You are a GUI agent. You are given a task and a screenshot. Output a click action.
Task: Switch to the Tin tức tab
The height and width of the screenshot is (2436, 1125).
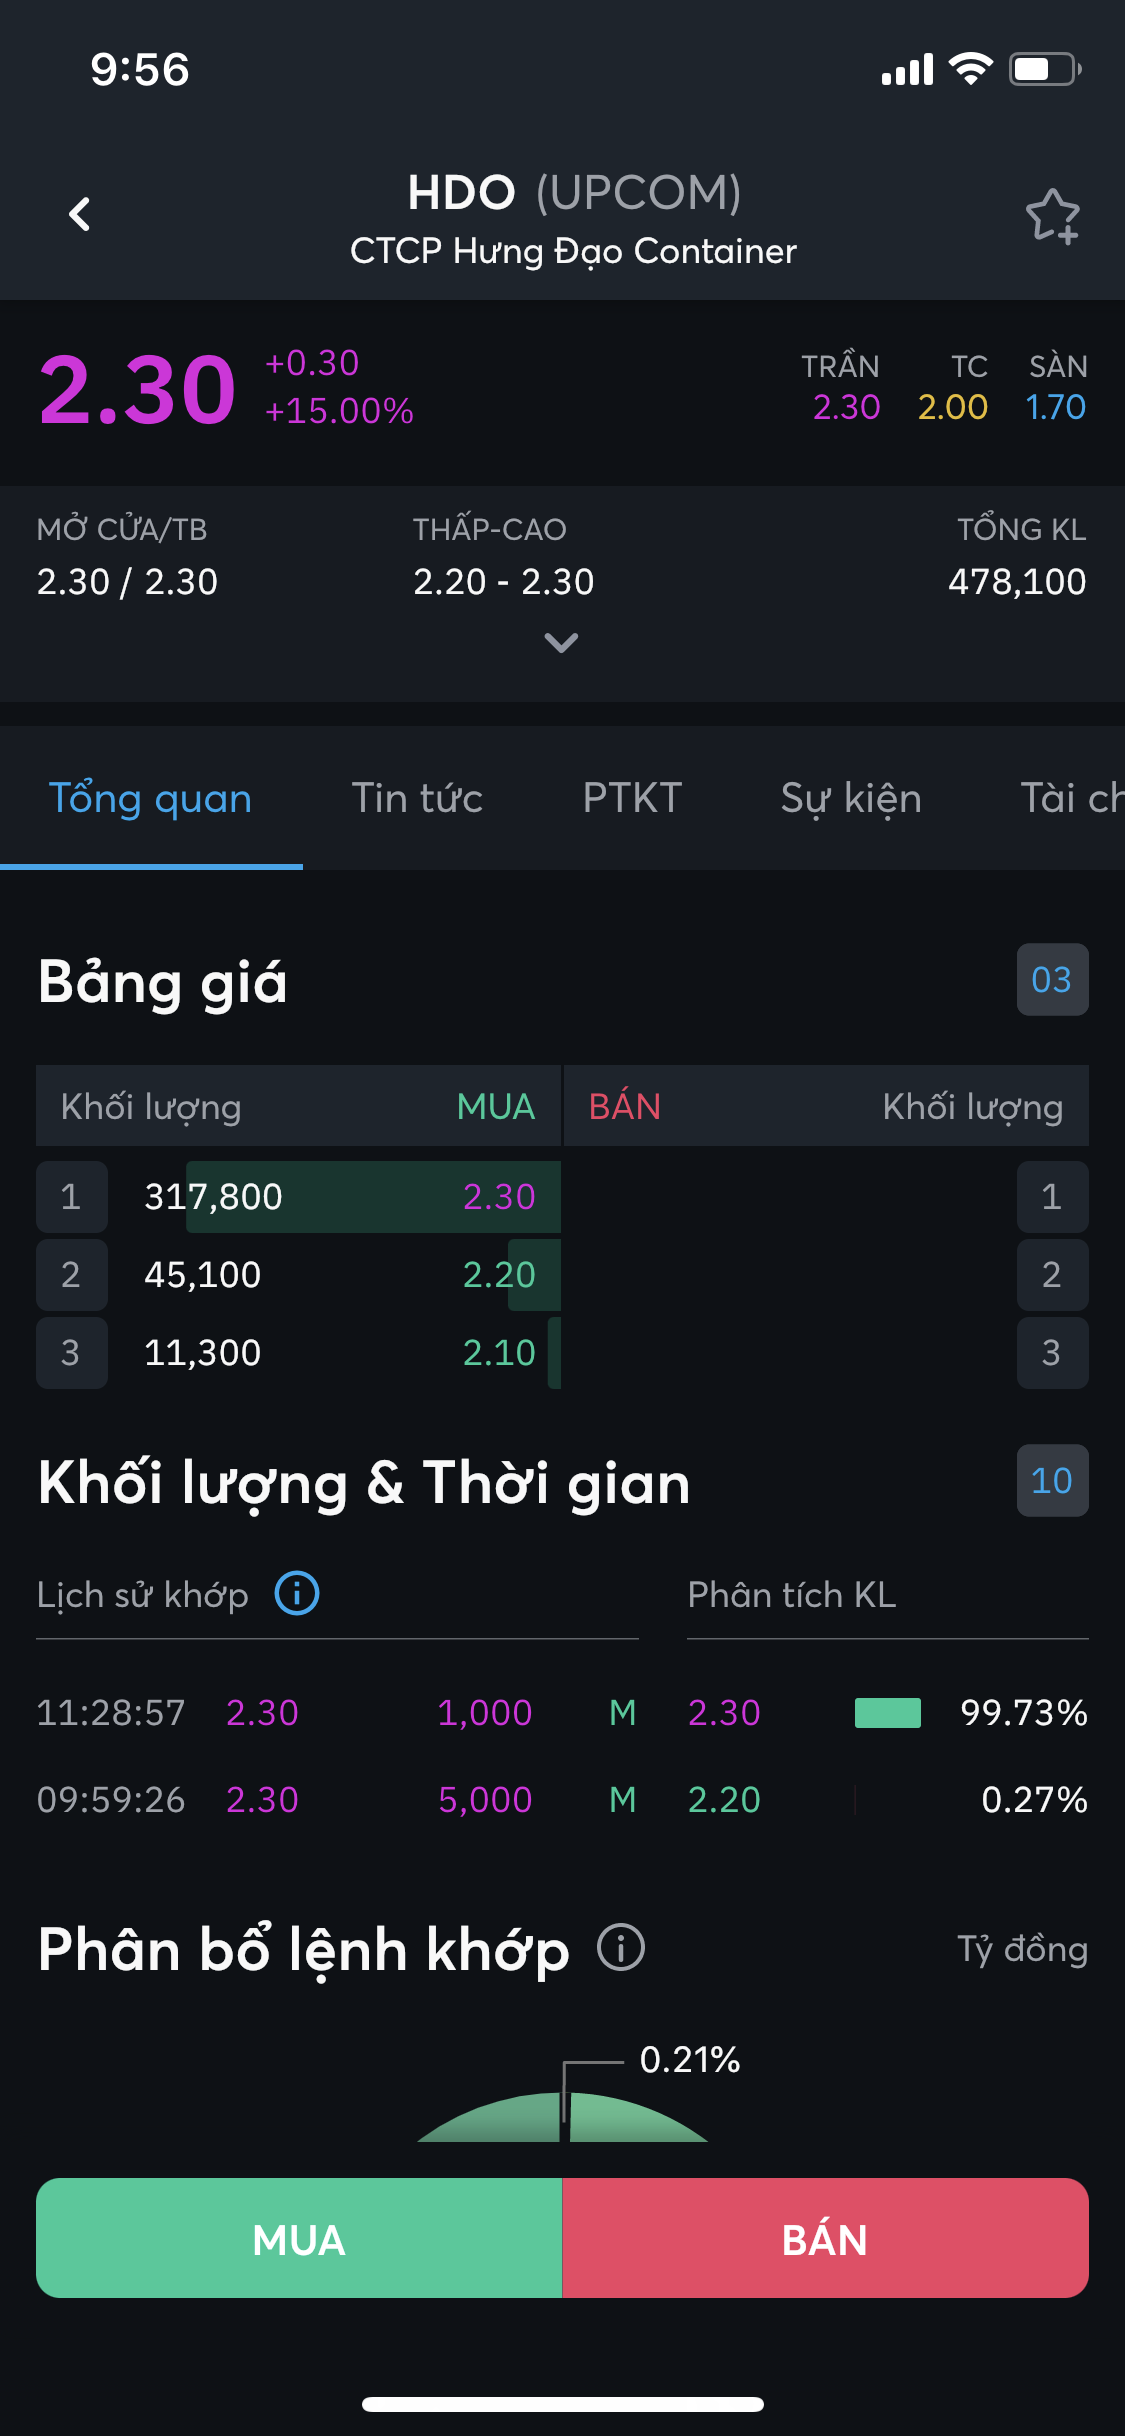[x=417, y=798]
